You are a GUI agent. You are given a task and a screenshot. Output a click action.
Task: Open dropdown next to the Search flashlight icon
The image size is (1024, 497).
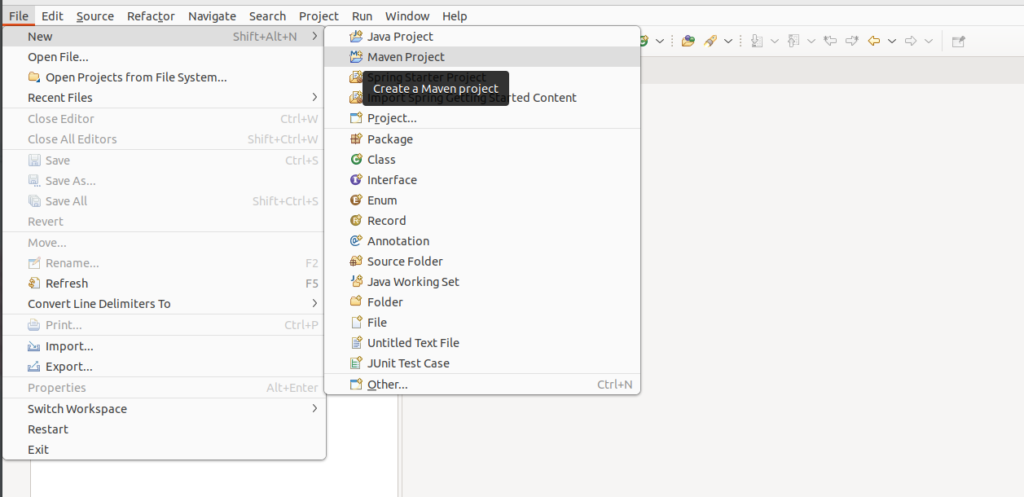click(x=728, y=41)
